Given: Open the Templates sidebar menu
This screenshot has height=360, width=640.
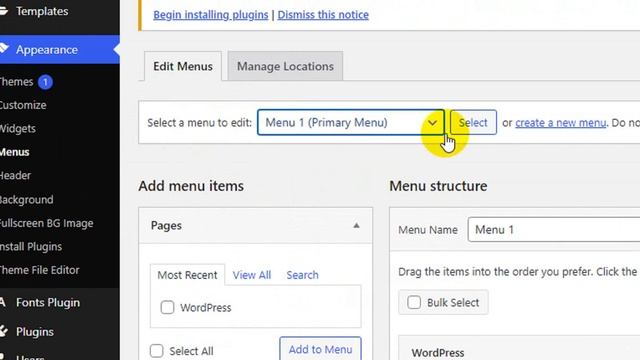Looking at the screenshot, I should click(x=42, y=11).
